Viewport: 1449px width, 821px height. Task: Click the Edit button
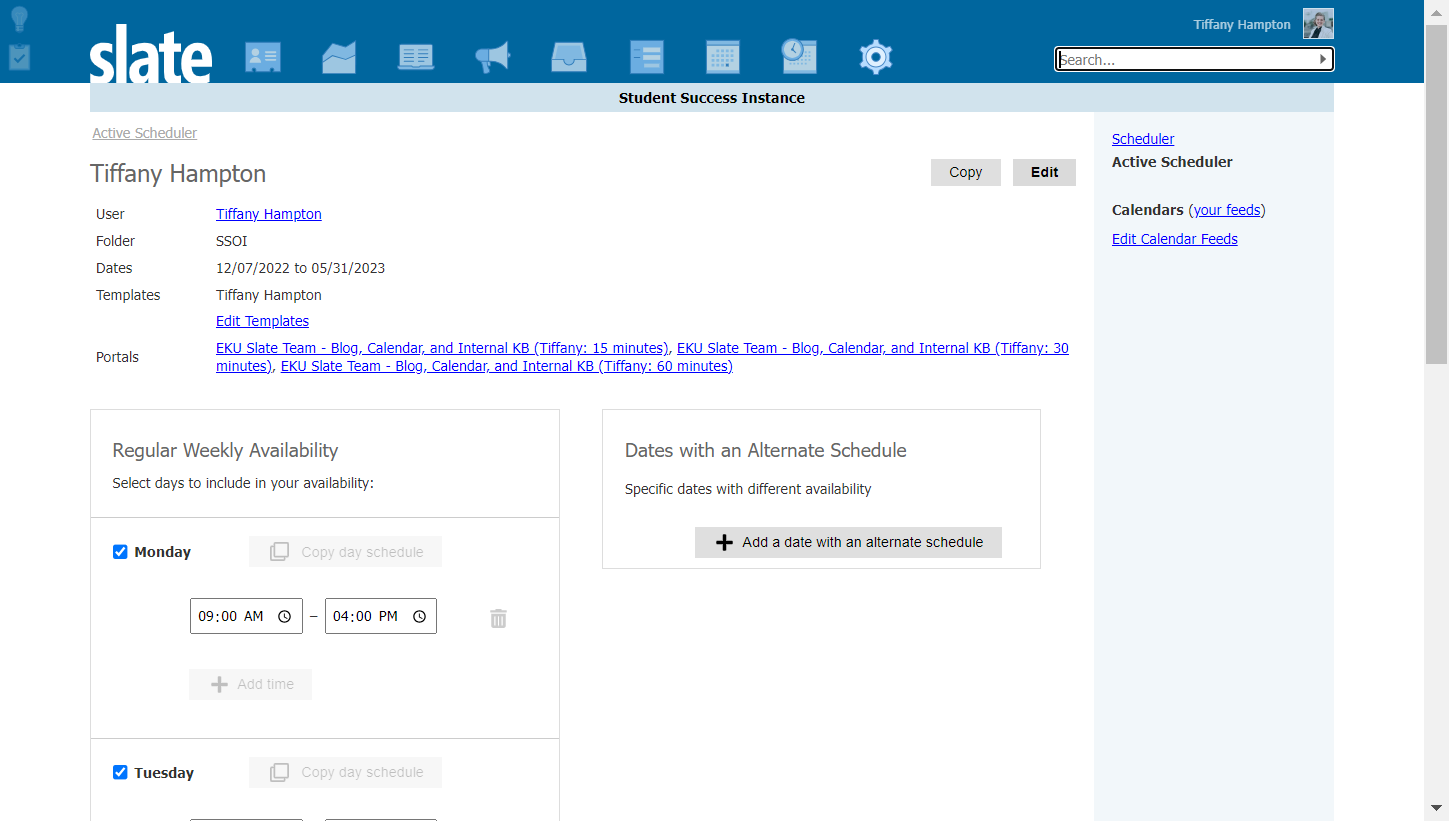coord(1044,172)
